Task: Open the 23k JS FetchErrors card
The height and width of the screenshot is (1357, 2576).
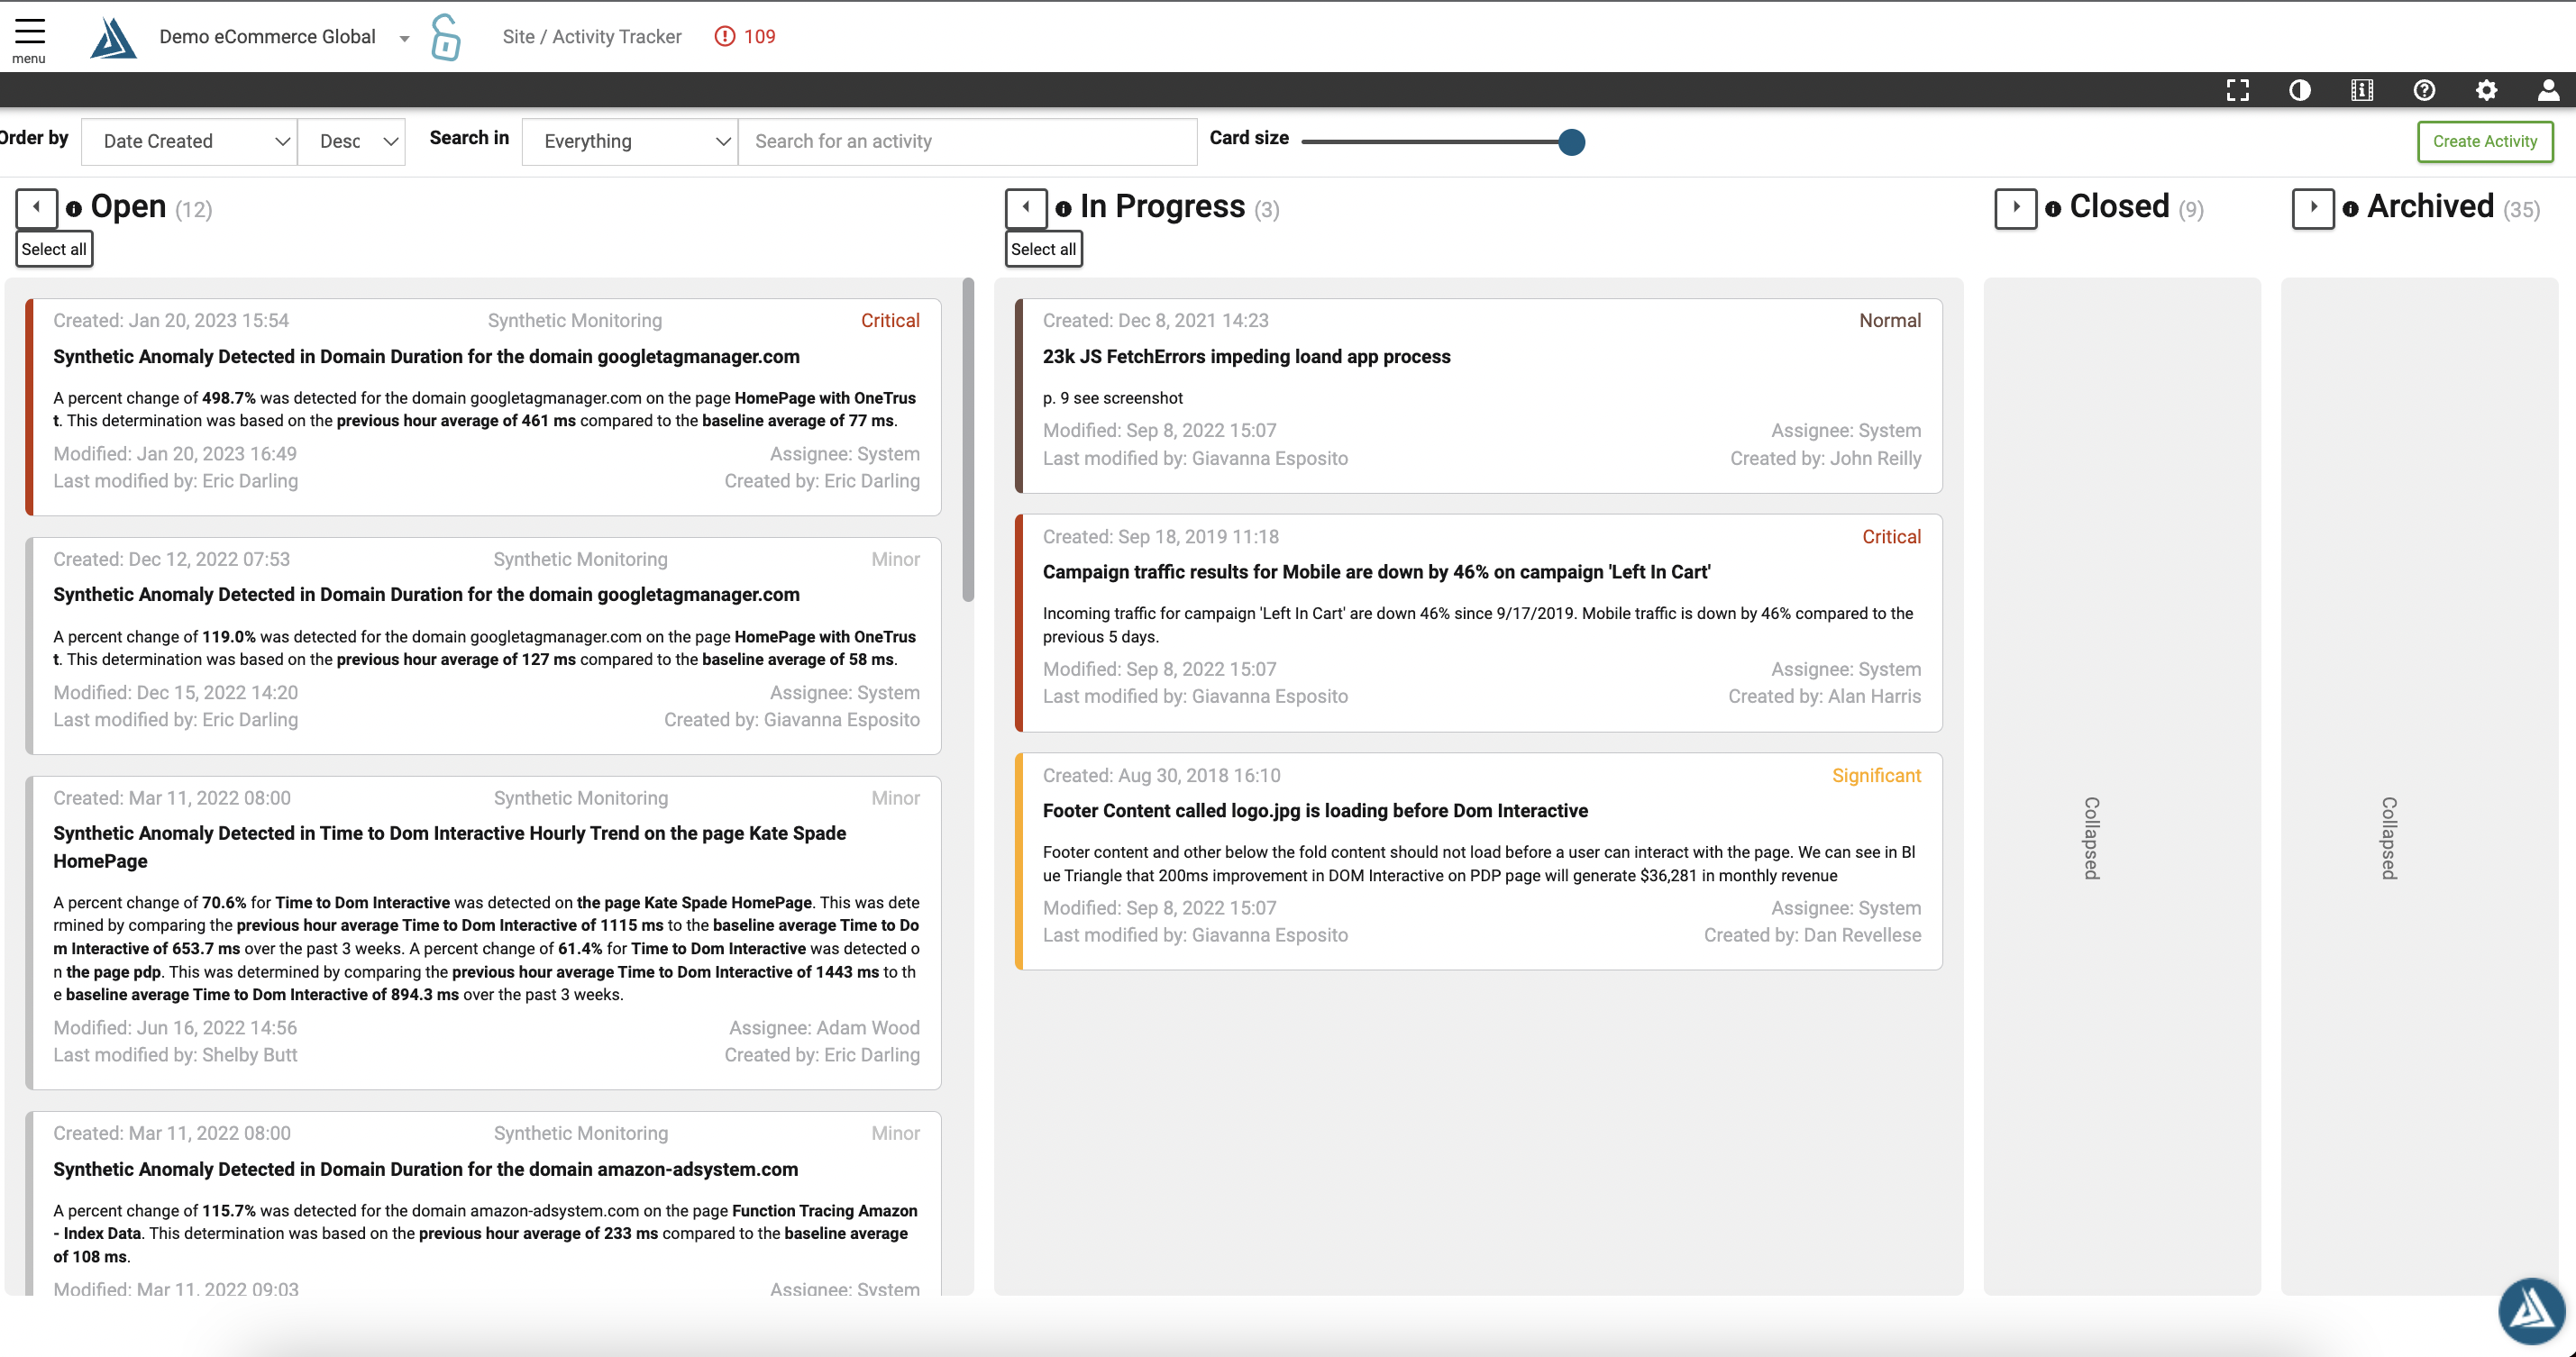Action: [x=1478, y=395]
